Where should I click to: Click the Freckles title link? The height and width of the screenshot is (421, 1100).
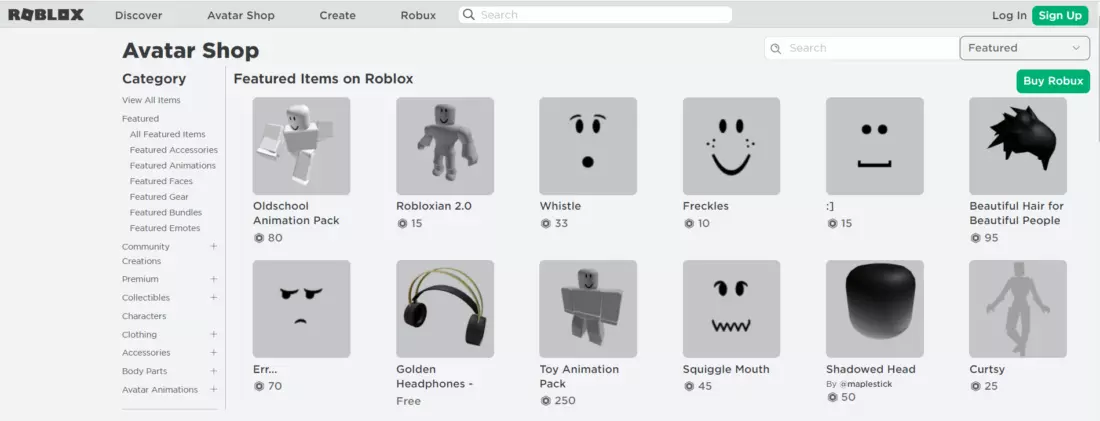[706, 206]
